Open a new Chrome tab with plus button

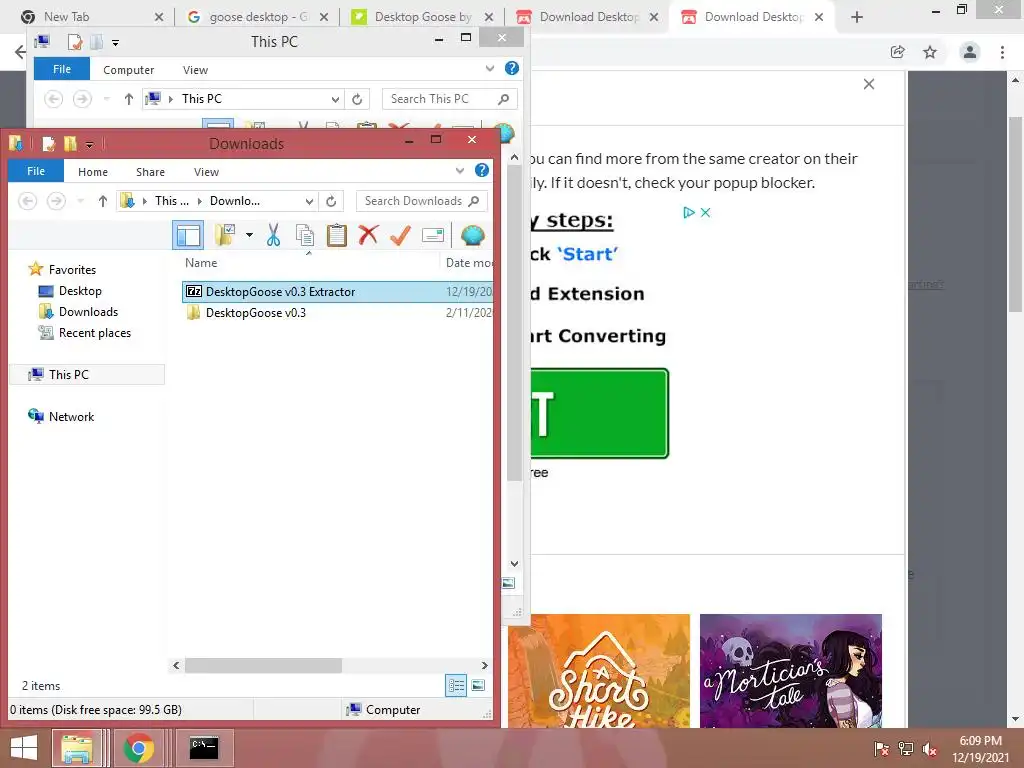tap(857, 17)
